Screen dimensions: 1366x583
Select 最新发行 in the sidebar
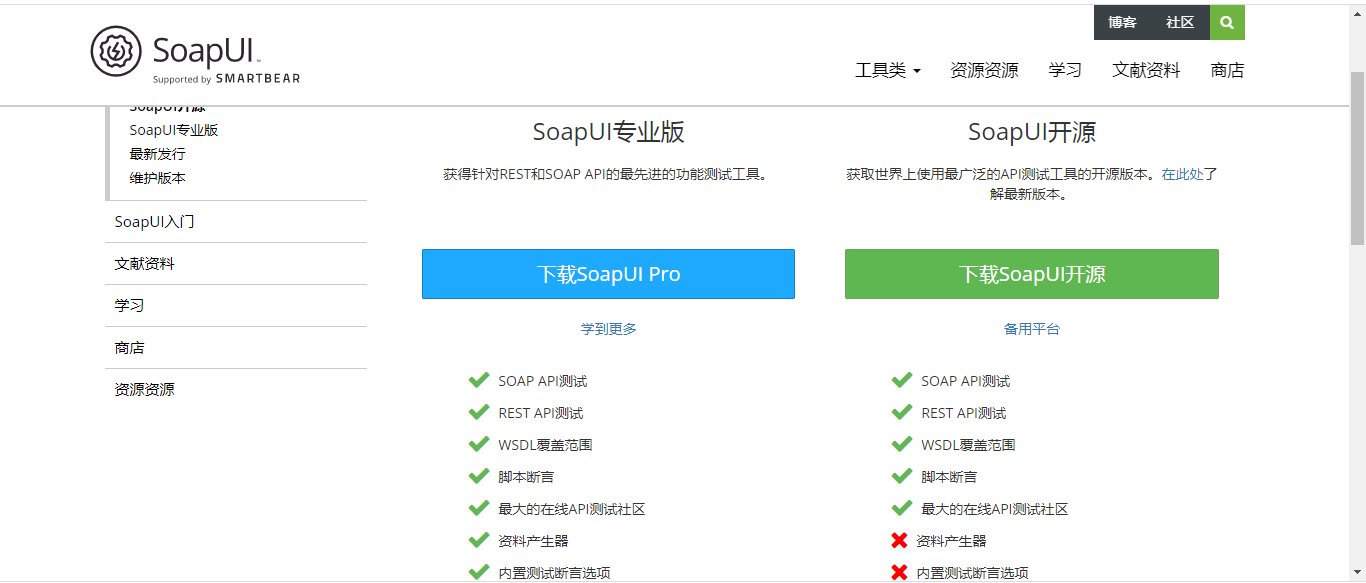pos(157,154)
